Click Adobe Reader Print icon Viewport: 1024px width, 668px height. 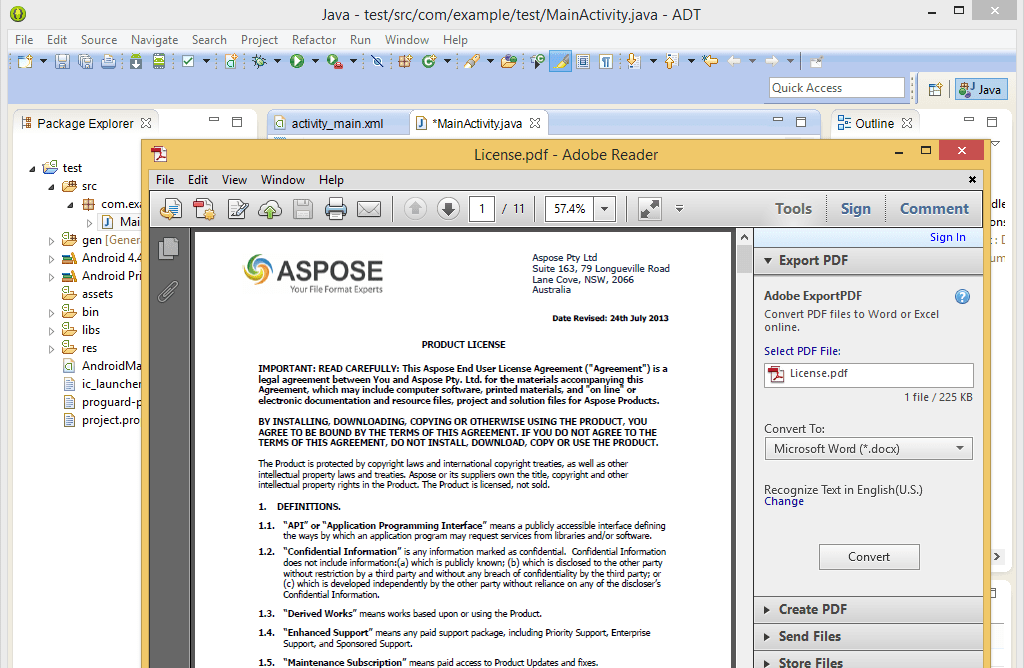click(336, 209)
